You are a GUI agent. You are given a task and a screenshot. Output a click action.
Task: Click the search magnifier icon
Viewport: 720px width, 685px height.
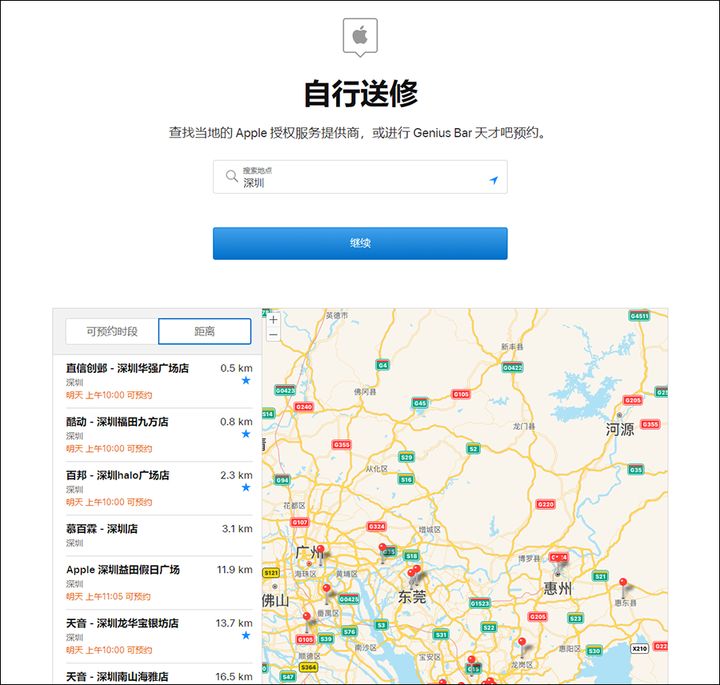pyautogui.click(x=231, y=176)
